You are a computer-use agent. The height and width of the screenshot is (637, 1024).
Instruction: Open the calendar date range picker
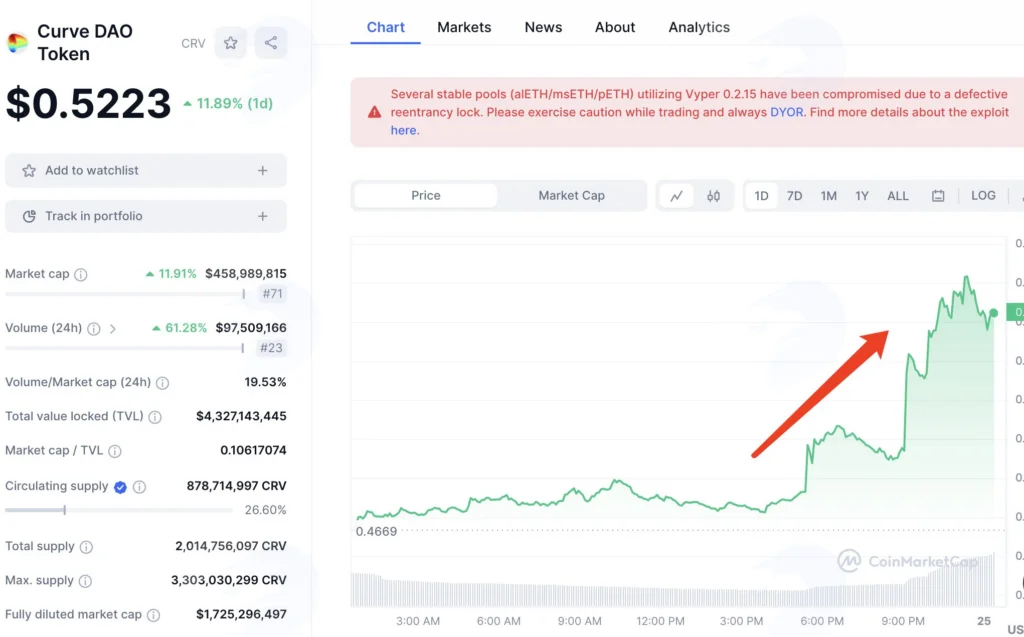pos(938,195)
